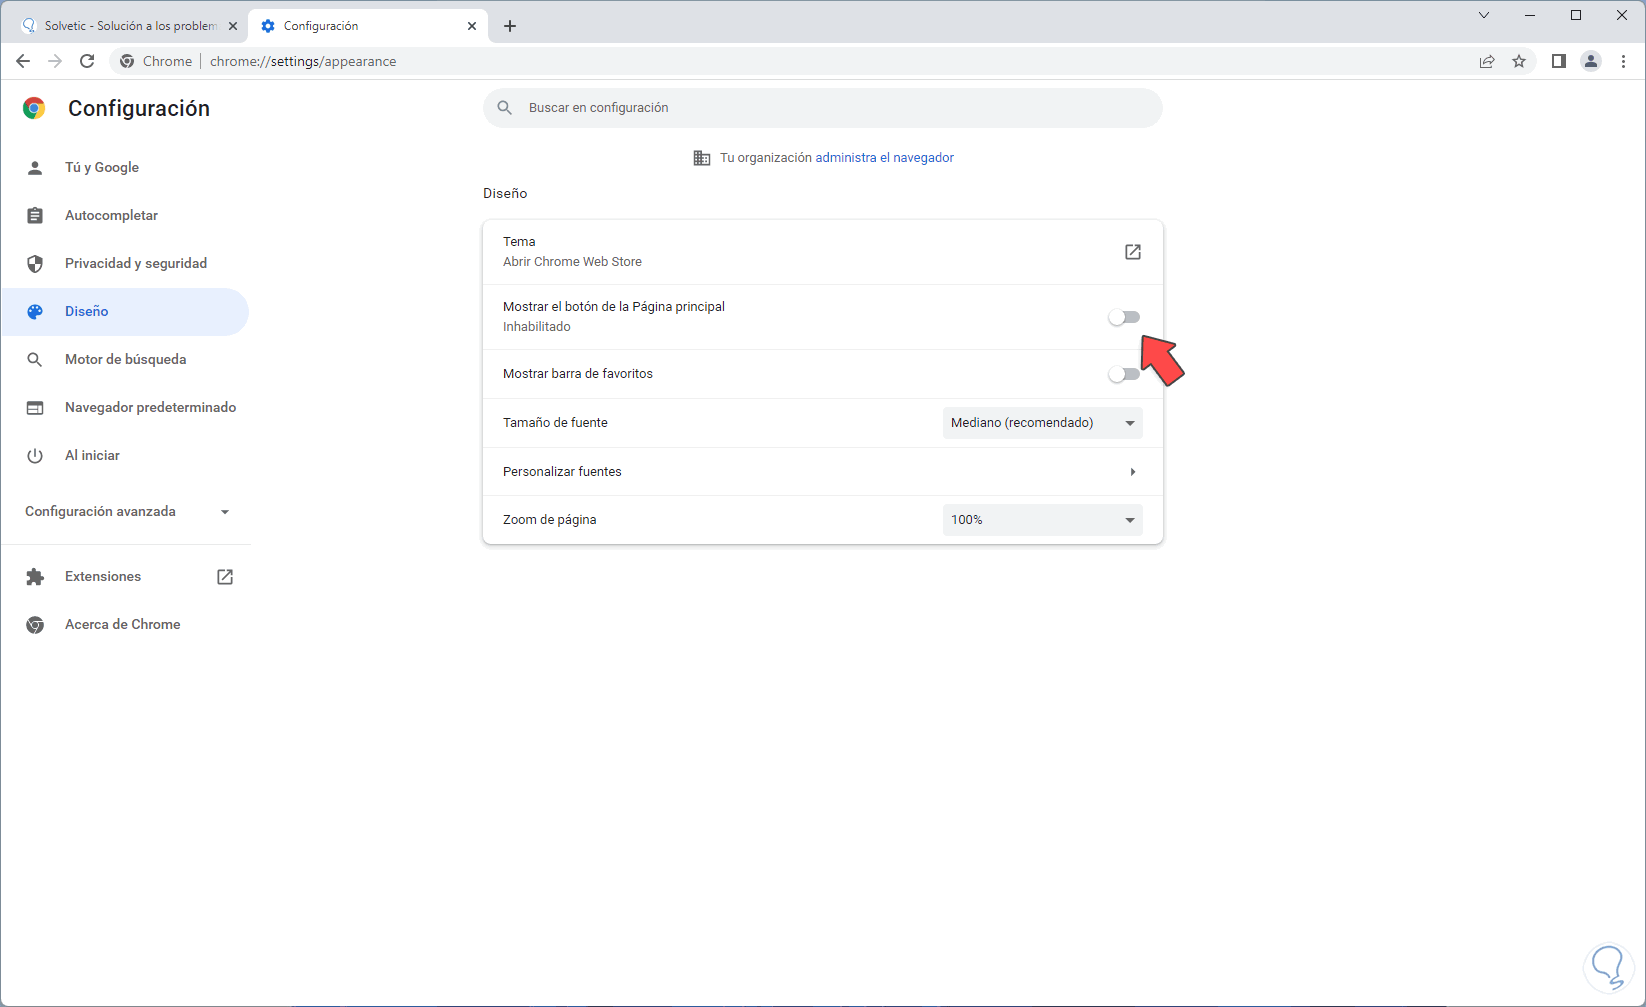This screenshot has width=1646, height=1007.
Task: Reload the current settings page
Action: (87, 61)
